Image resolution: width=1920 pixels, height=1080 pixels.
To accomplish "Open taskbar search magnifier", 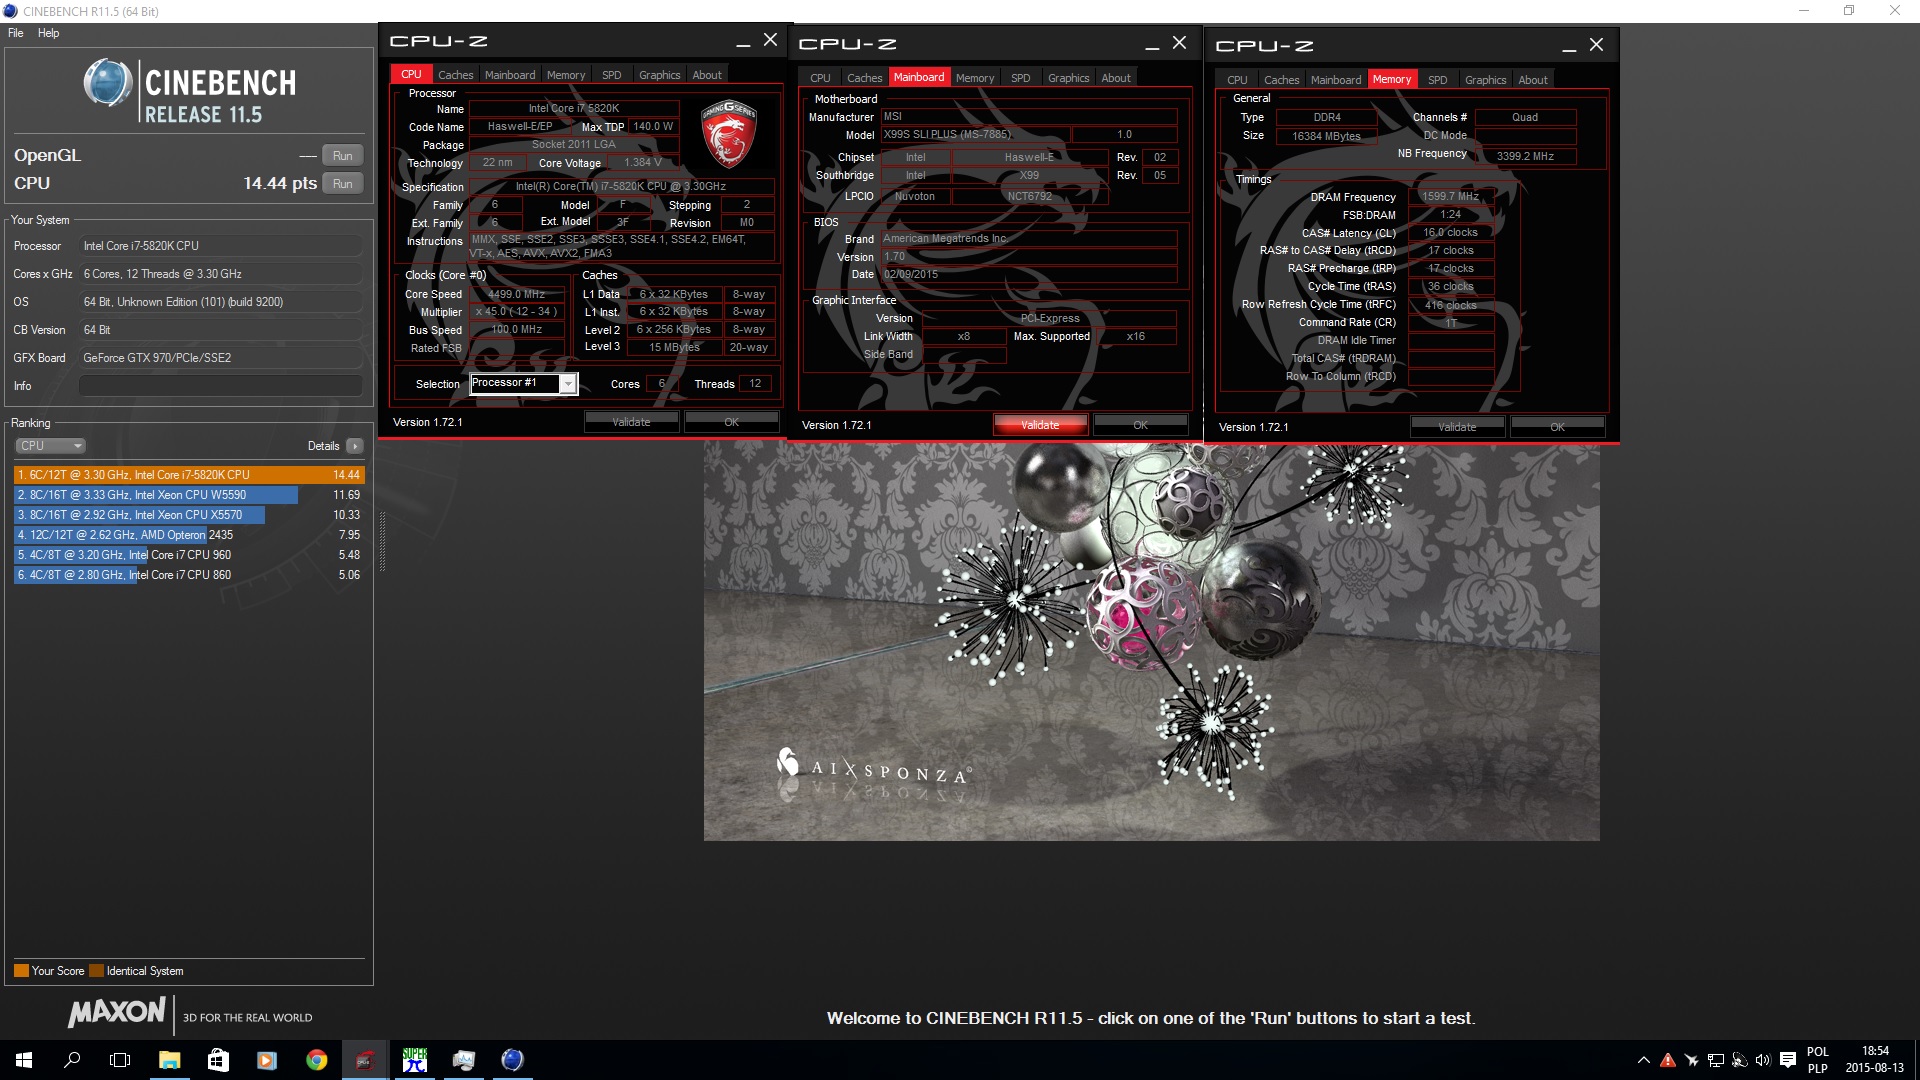I will [72, 1060].
